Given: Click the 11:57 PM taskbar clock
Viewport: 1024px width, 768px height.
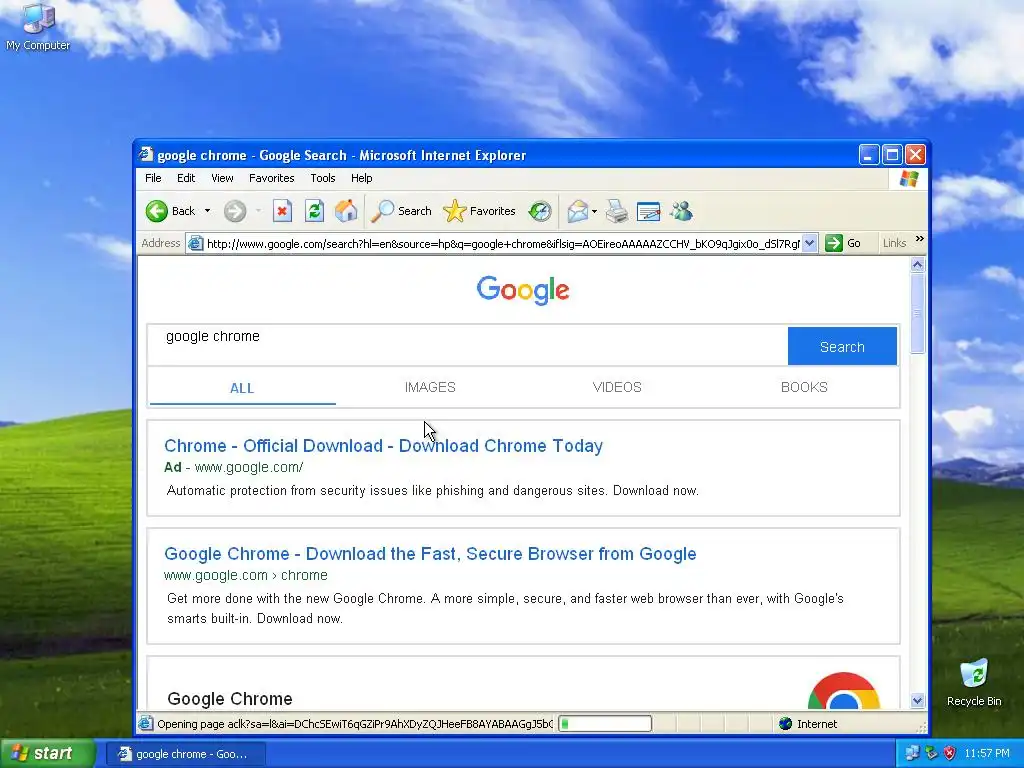Looking at the screenshot, I should click(x=987, y=754).
